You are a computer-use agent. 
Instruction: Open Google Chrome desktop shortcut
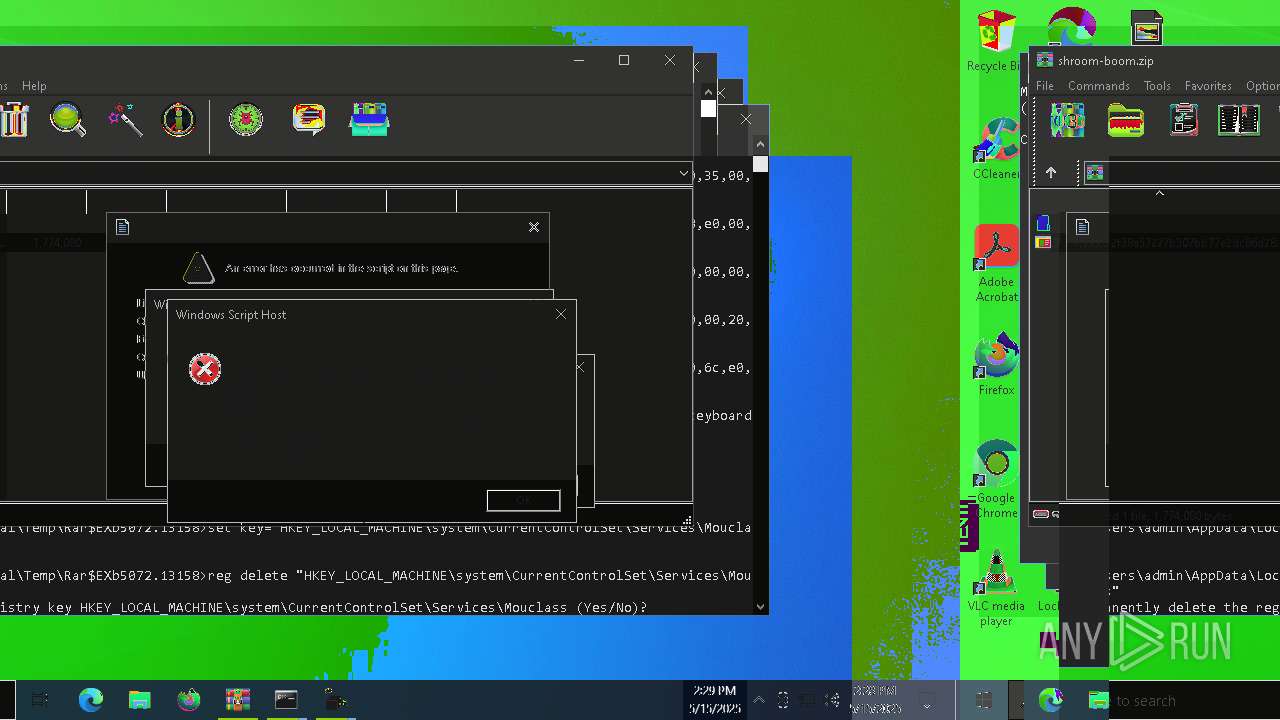pyautogui.click(x=996, y=480)
